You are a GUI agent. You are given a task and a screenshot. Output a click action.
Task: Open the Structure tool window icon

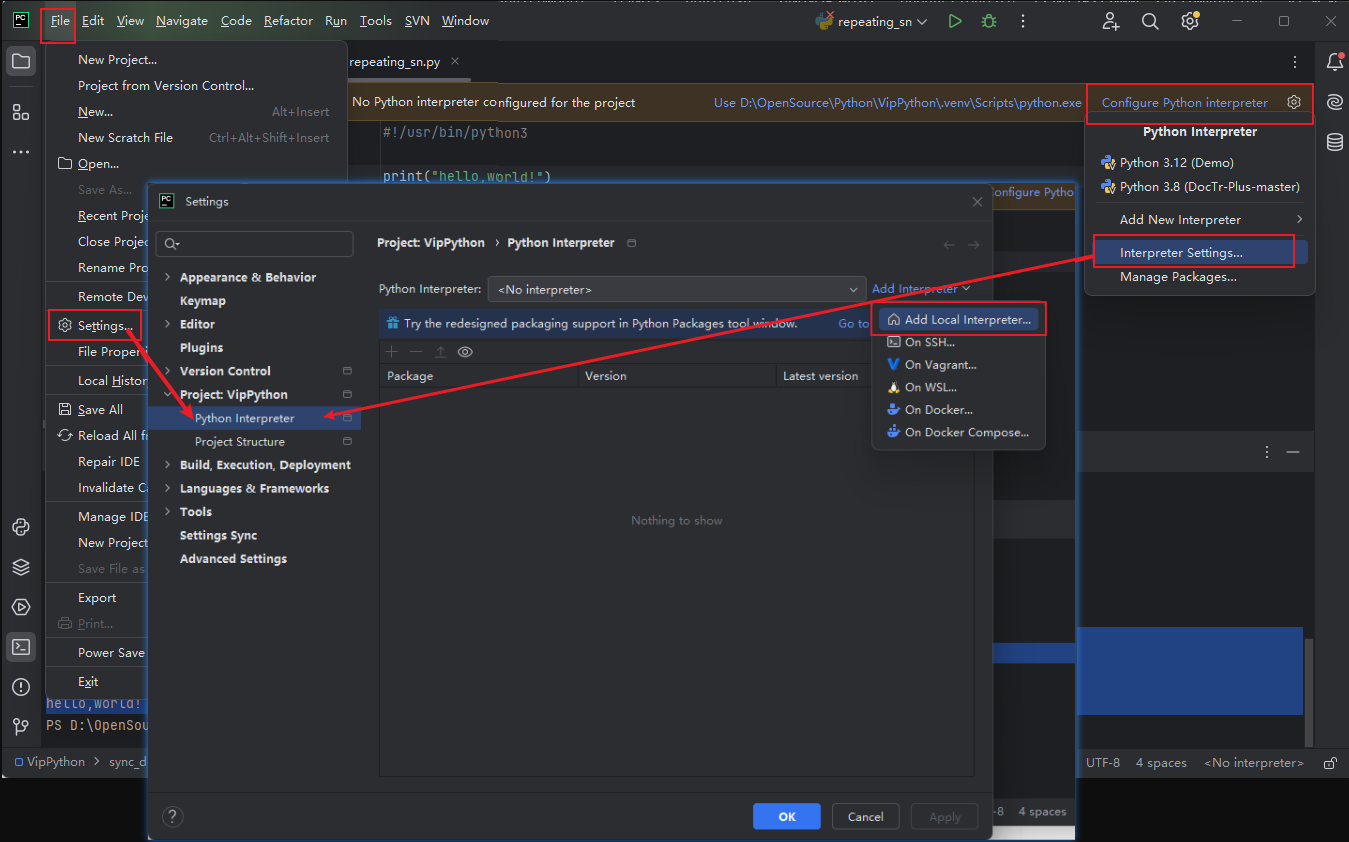tap(20, 112)
